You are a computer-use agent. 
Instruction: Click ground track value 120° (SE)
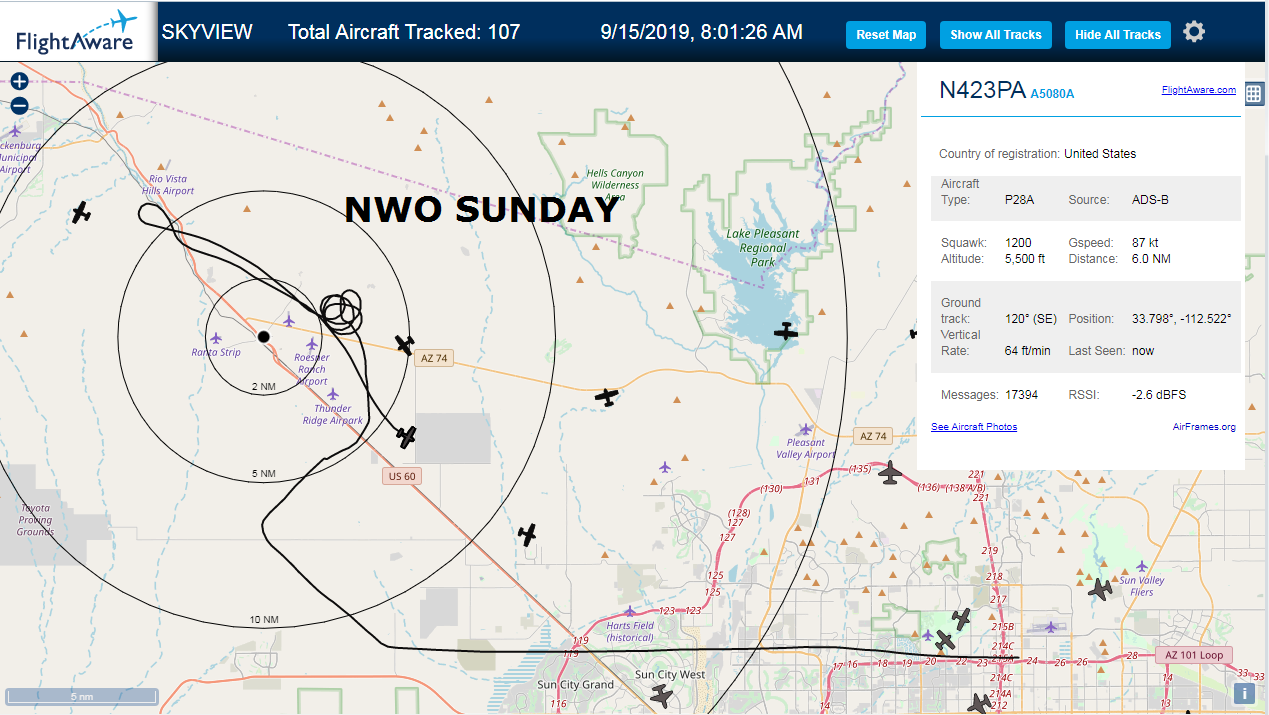[1031, 319]
